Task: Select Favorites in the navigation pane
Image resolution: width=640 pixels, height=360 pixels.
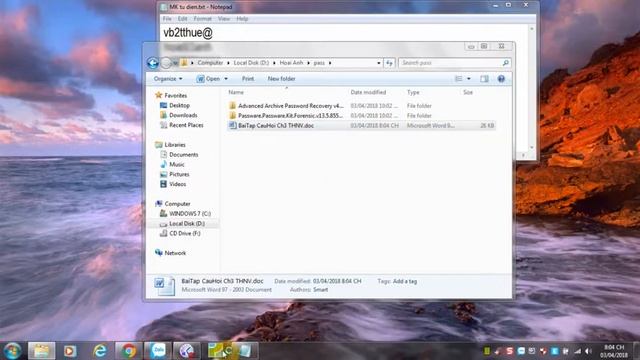Action: [x=176, y=96]
